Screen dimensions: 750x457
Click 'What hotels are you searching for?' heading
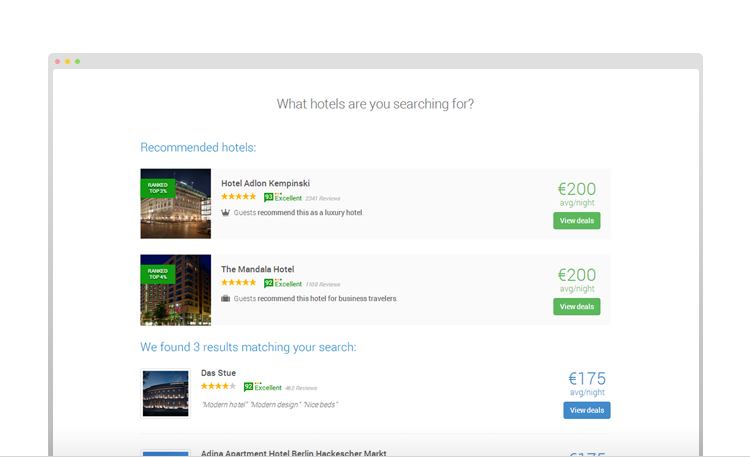point(375,104)
